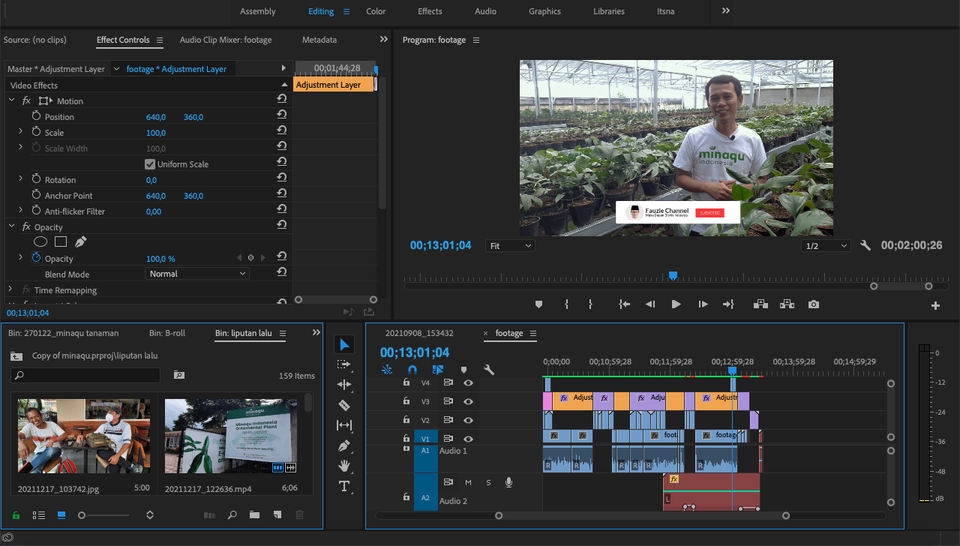Solo the Audio 2 track
This screenshot has width=960, height=546.
pyautogui.click(x=489, y=482)
